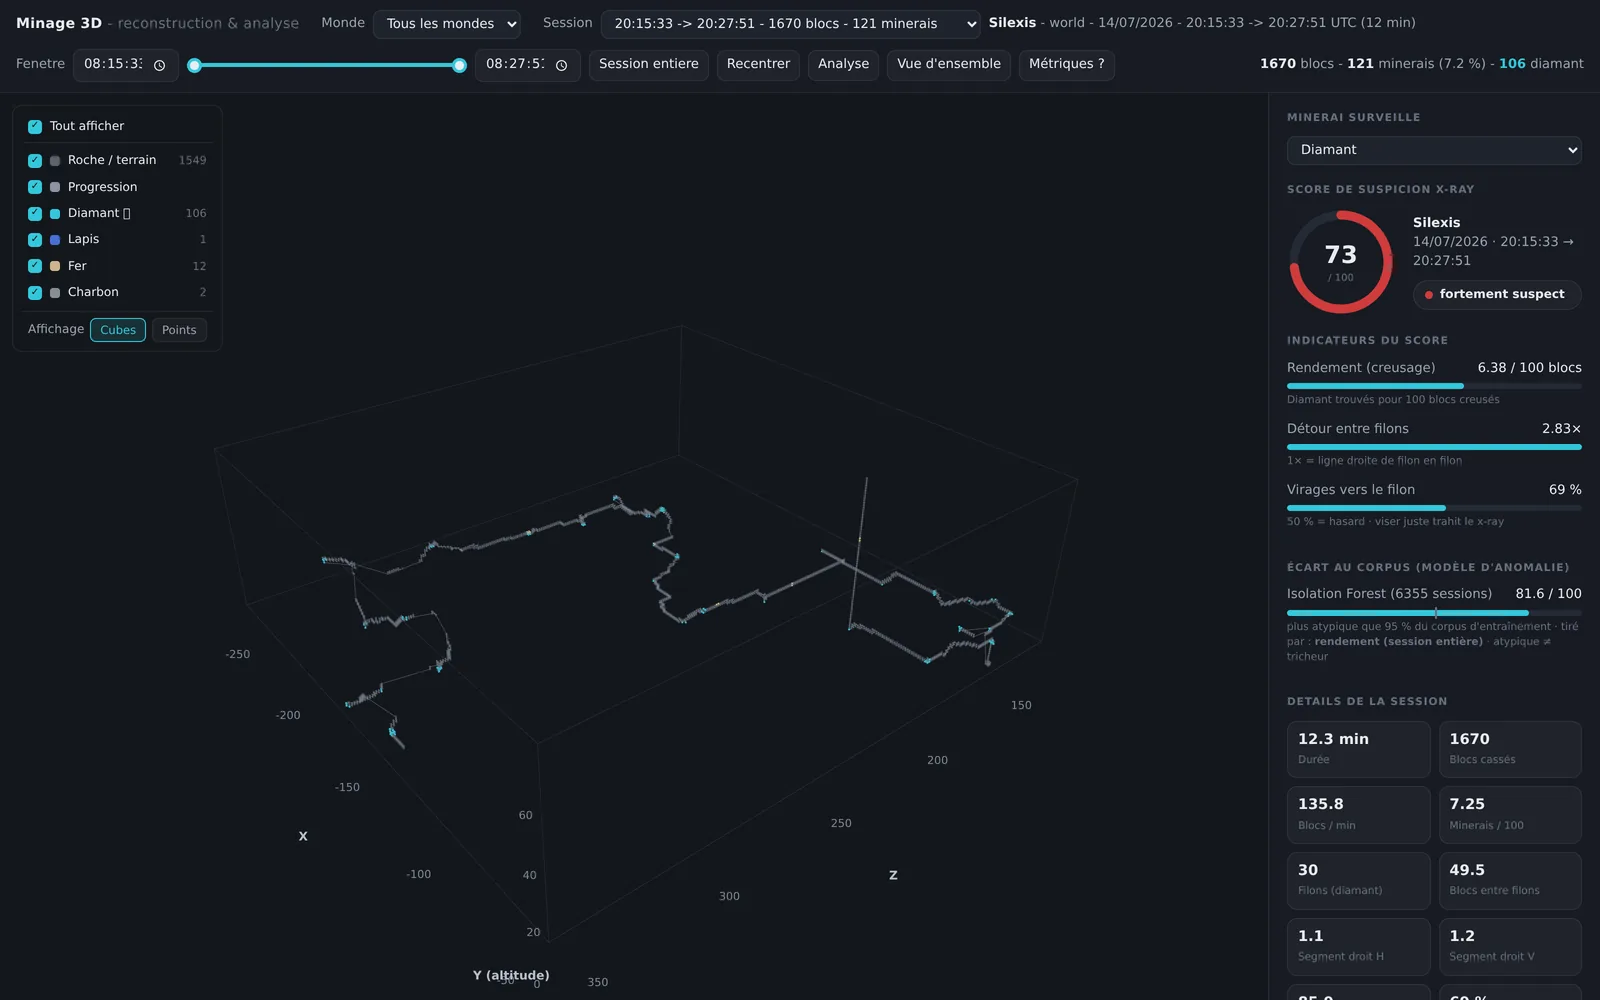Uncheck the Fer layer
Viewport: 1600px width, 1000px height.
pos(35,266)
